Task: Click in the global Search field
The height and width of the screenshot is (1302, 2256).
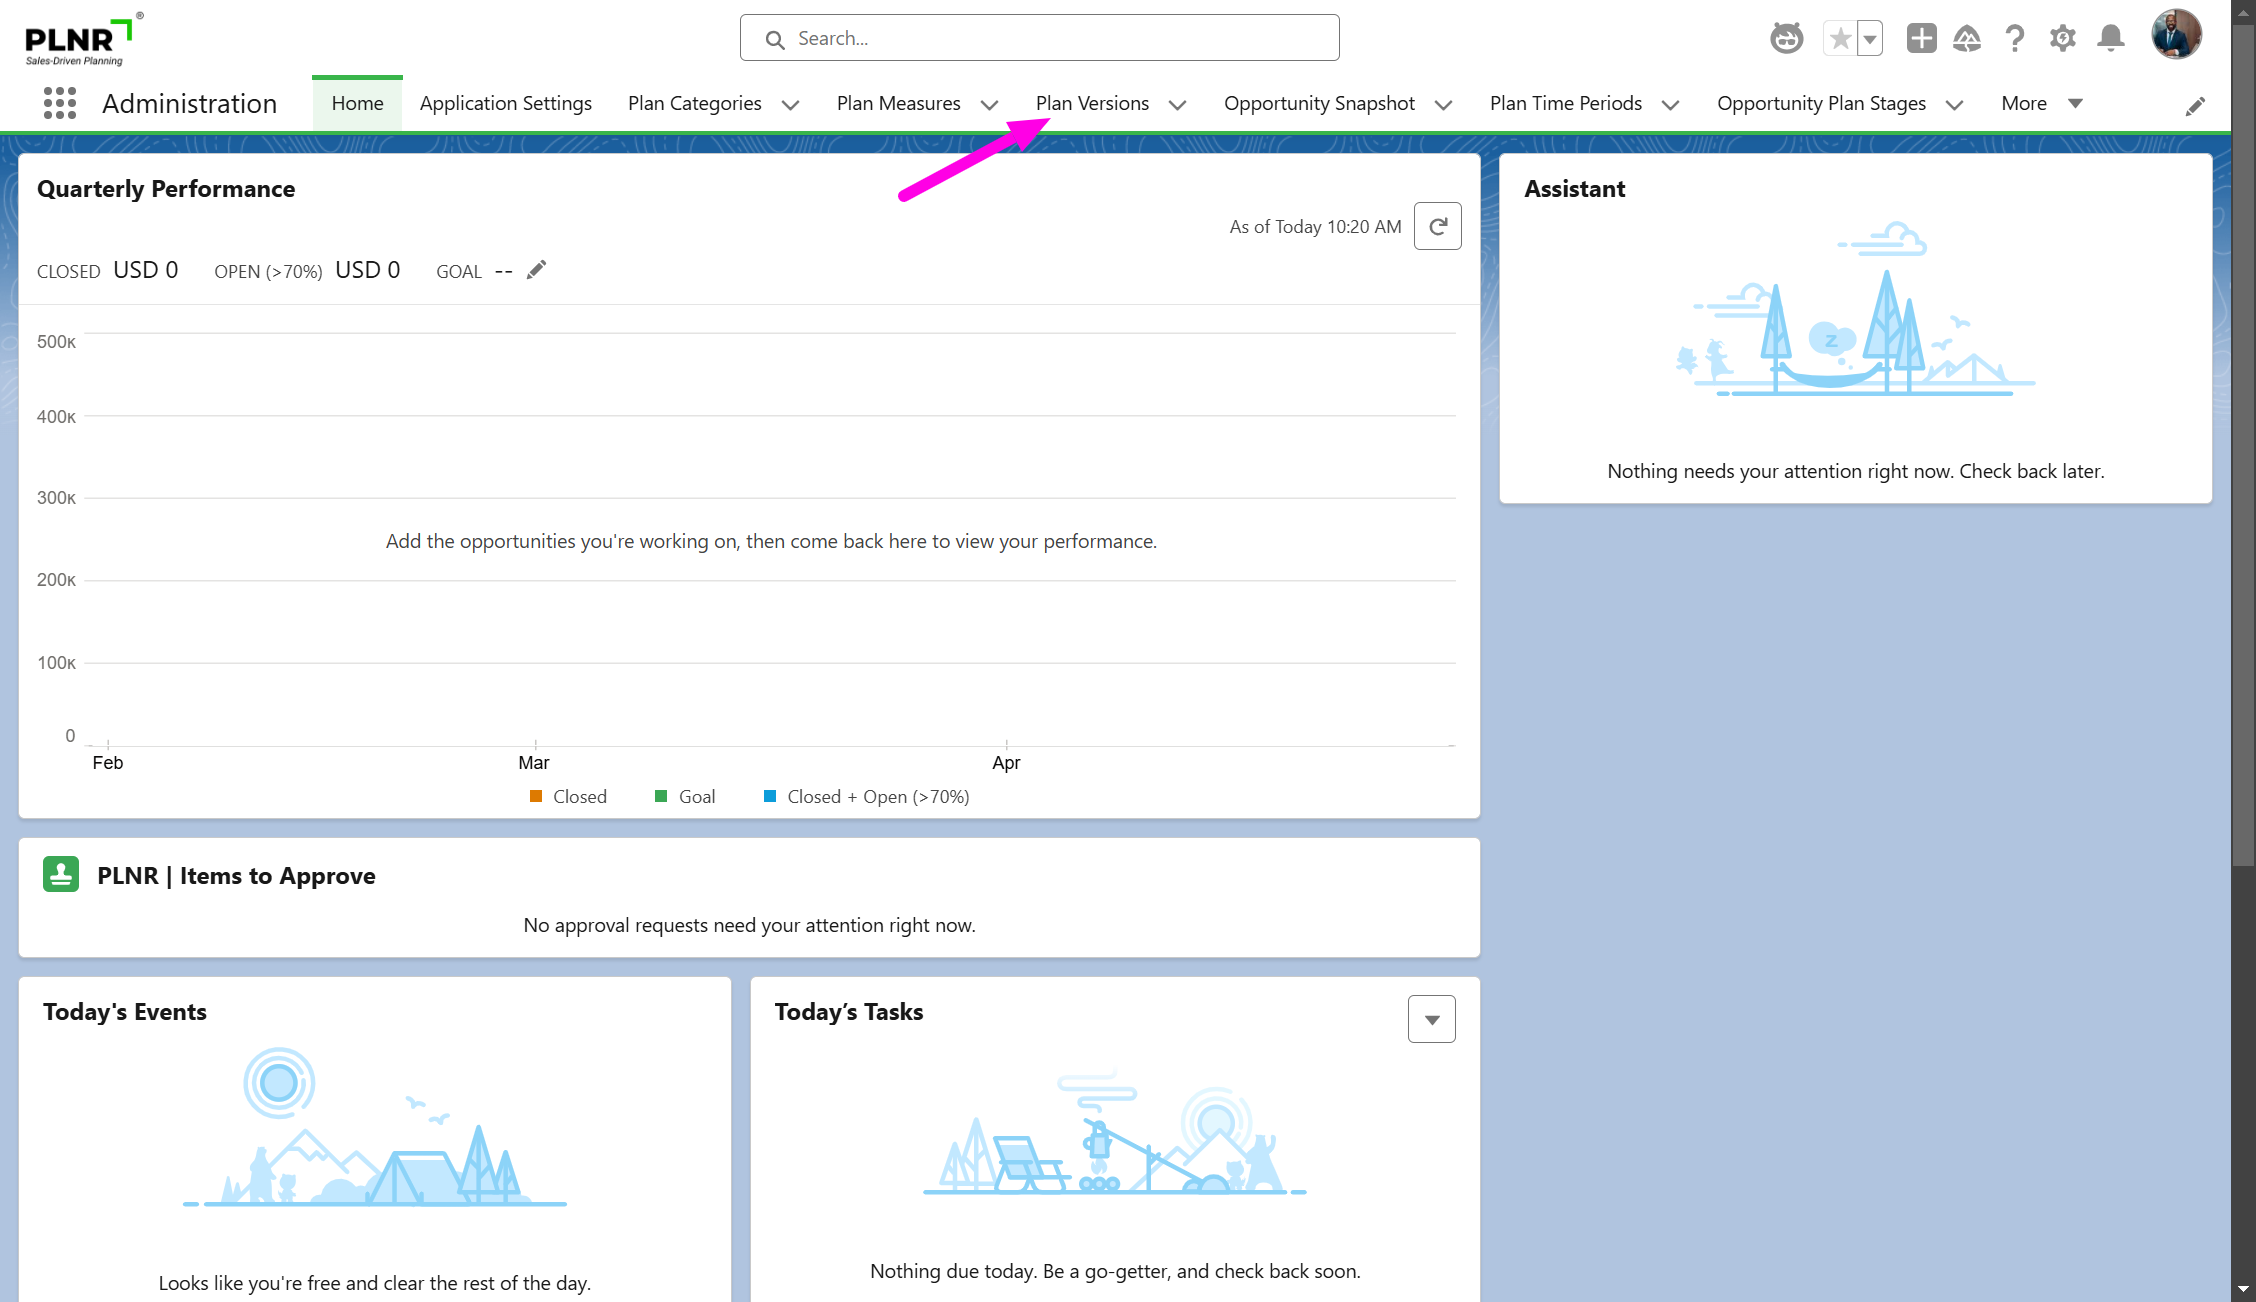Action: [x=1040, y=38]
